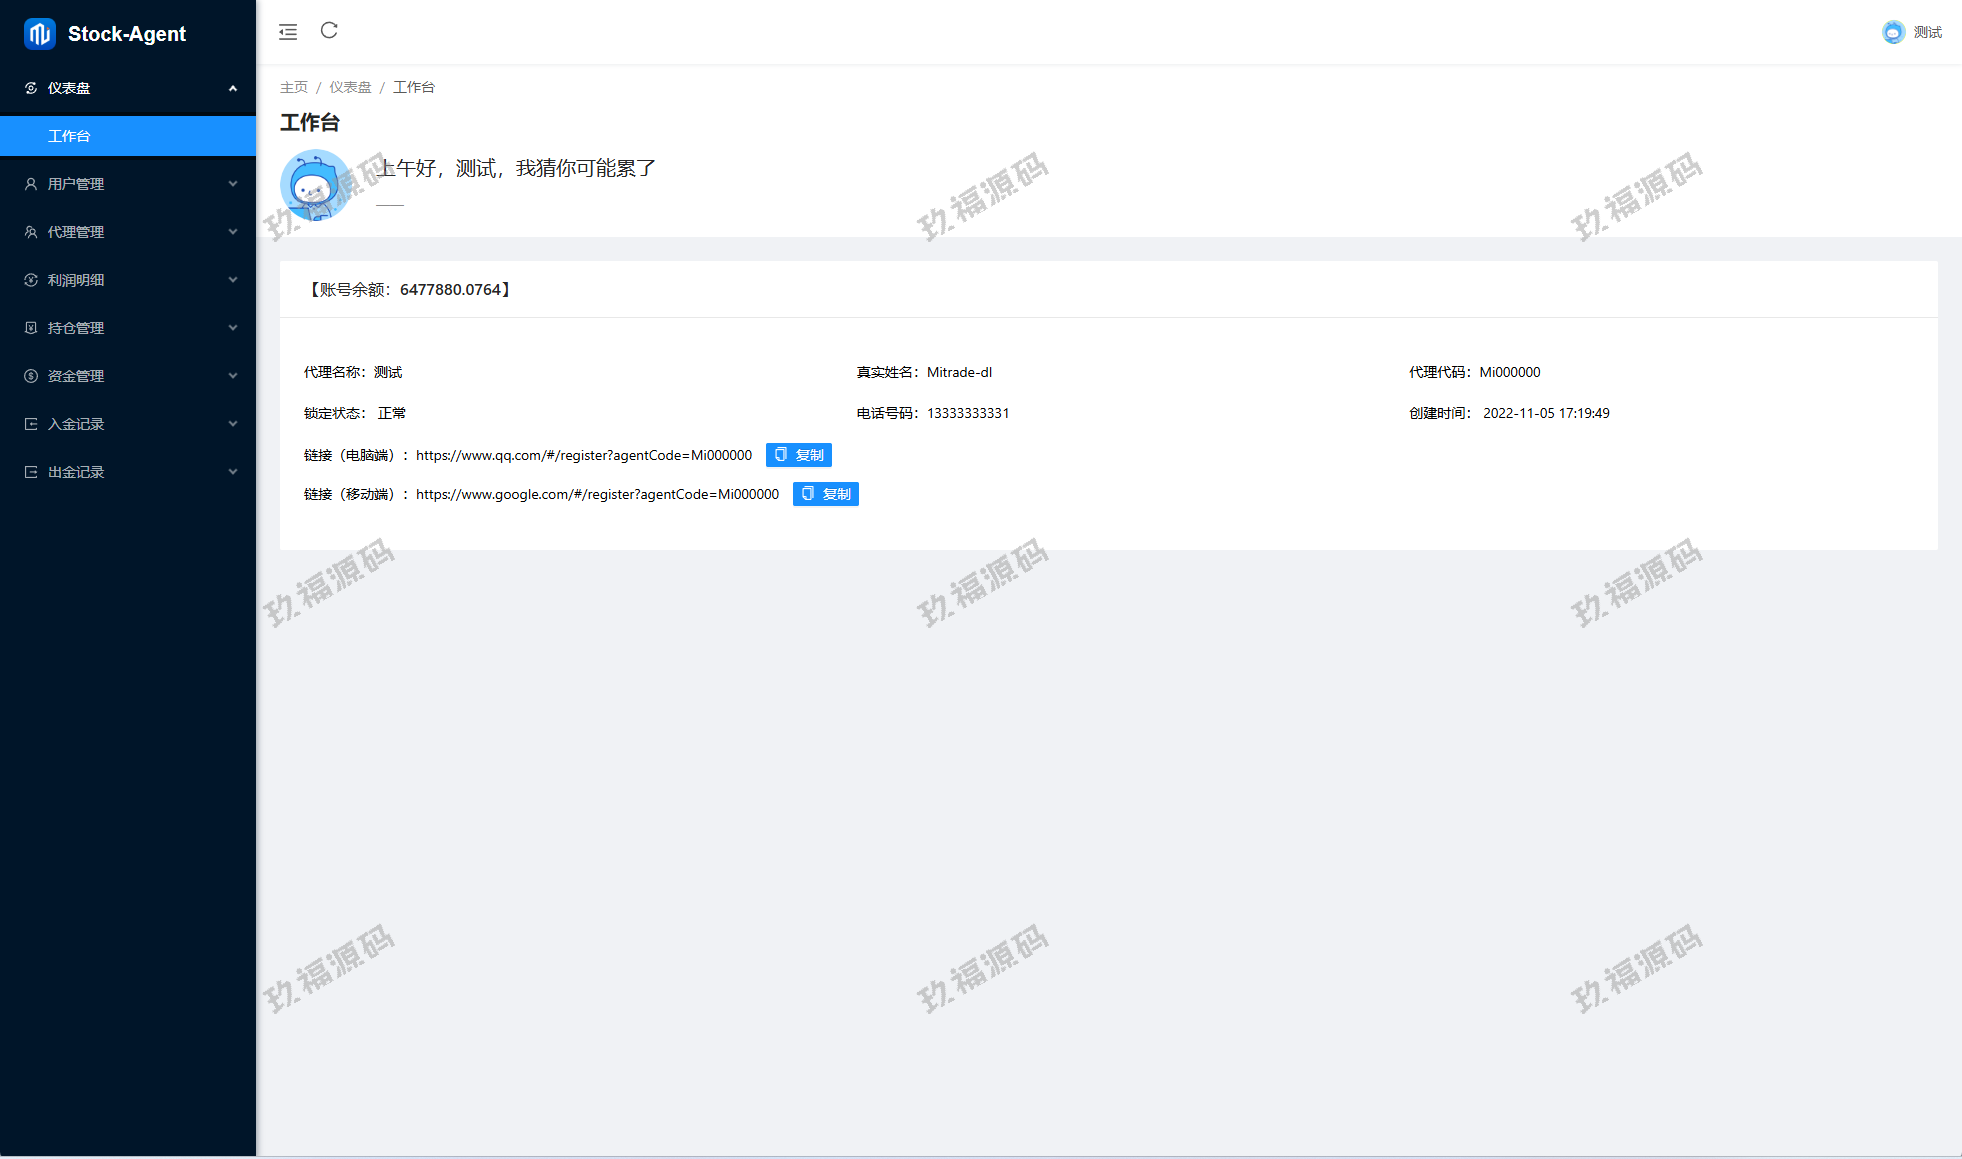Click the 用户管理 person icon in sidebar

(x=31, y=184)
